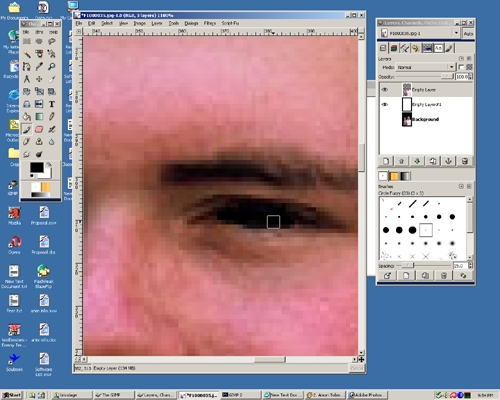Click the Auto button in Layers dialog
The image size is (500, 400).
pos(468,34)
